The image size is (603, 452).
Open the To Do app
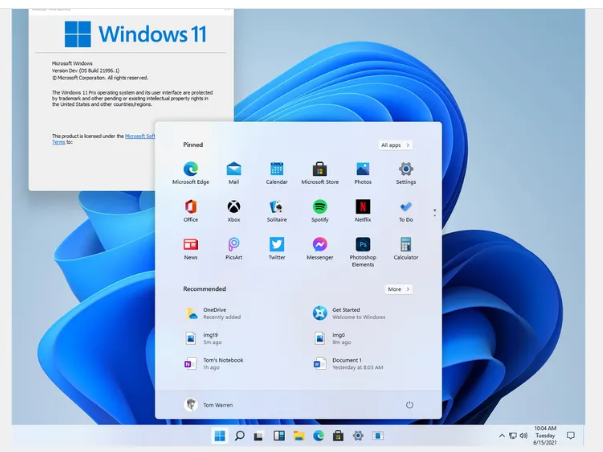pos(406,211)
